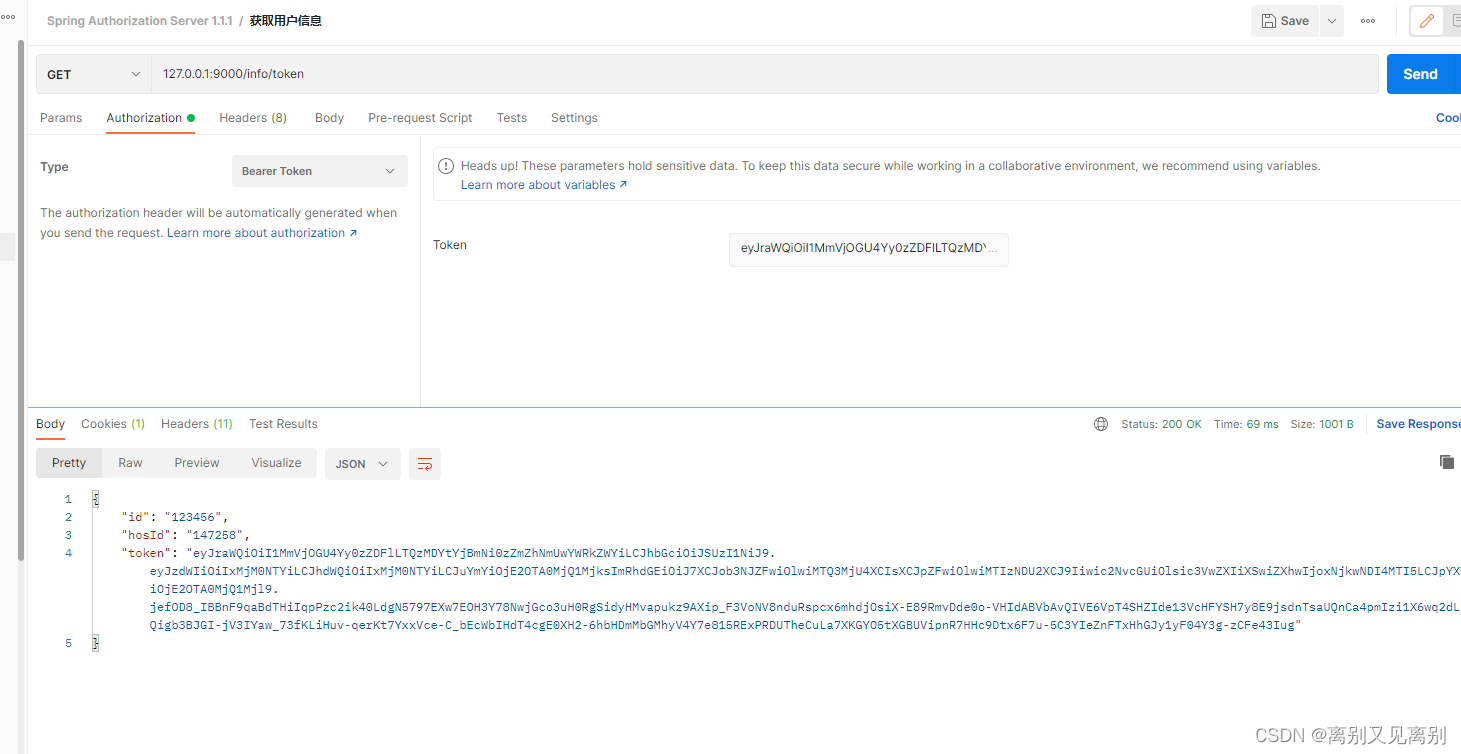
Task: Click the Save Response button
Action: point(1418,424)
